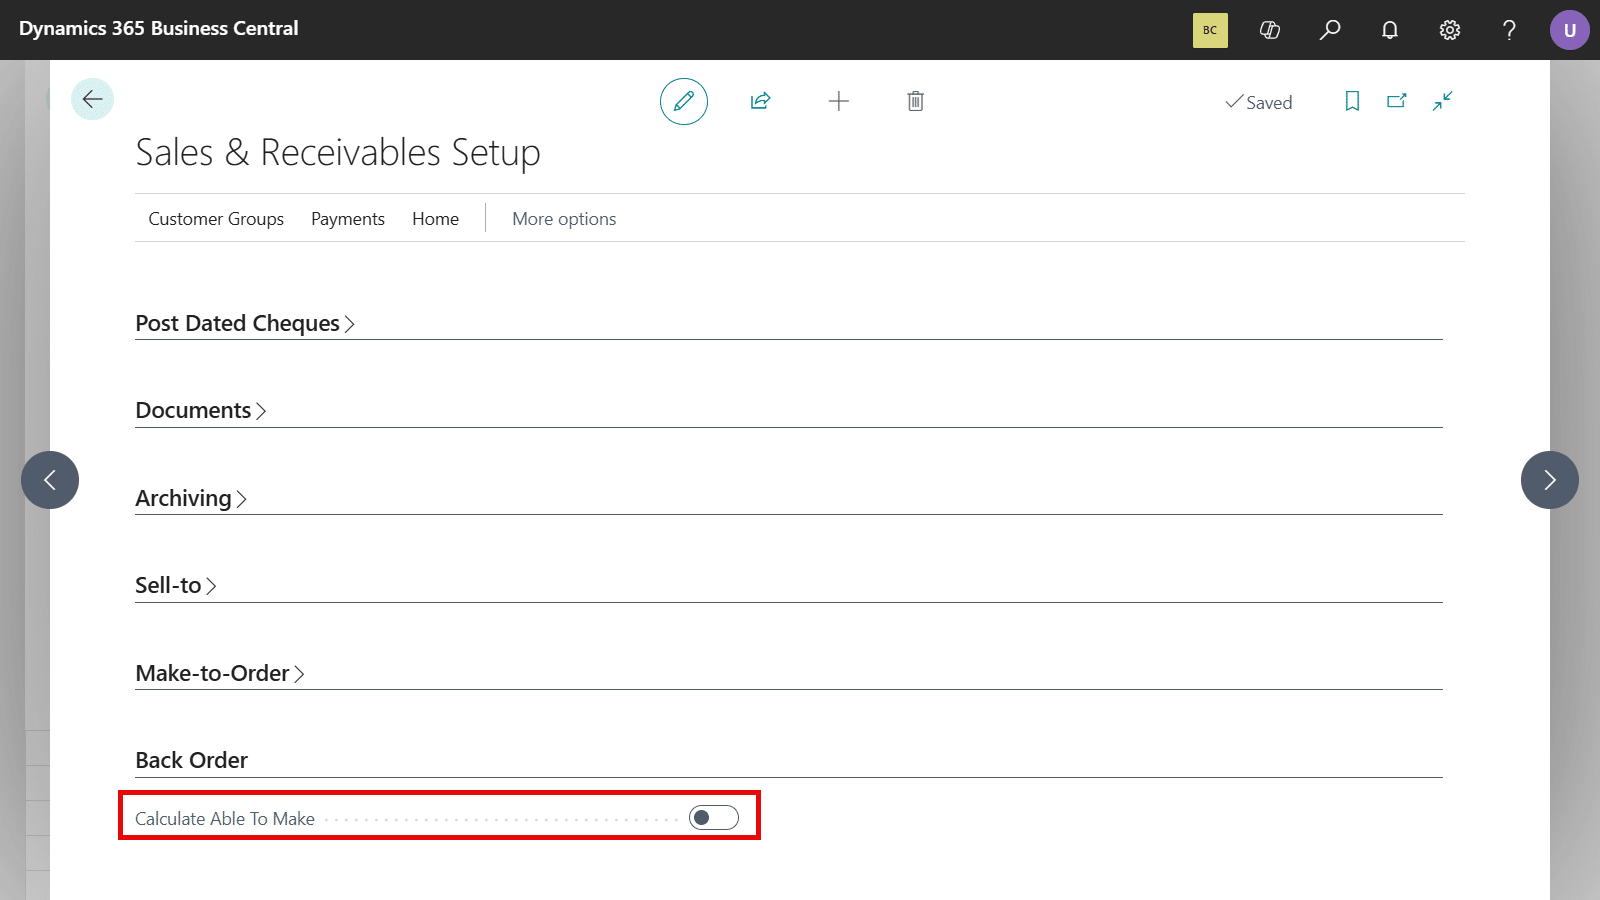Open the search magnifier icon
1600x900 pixels.
coord(1330,30)
